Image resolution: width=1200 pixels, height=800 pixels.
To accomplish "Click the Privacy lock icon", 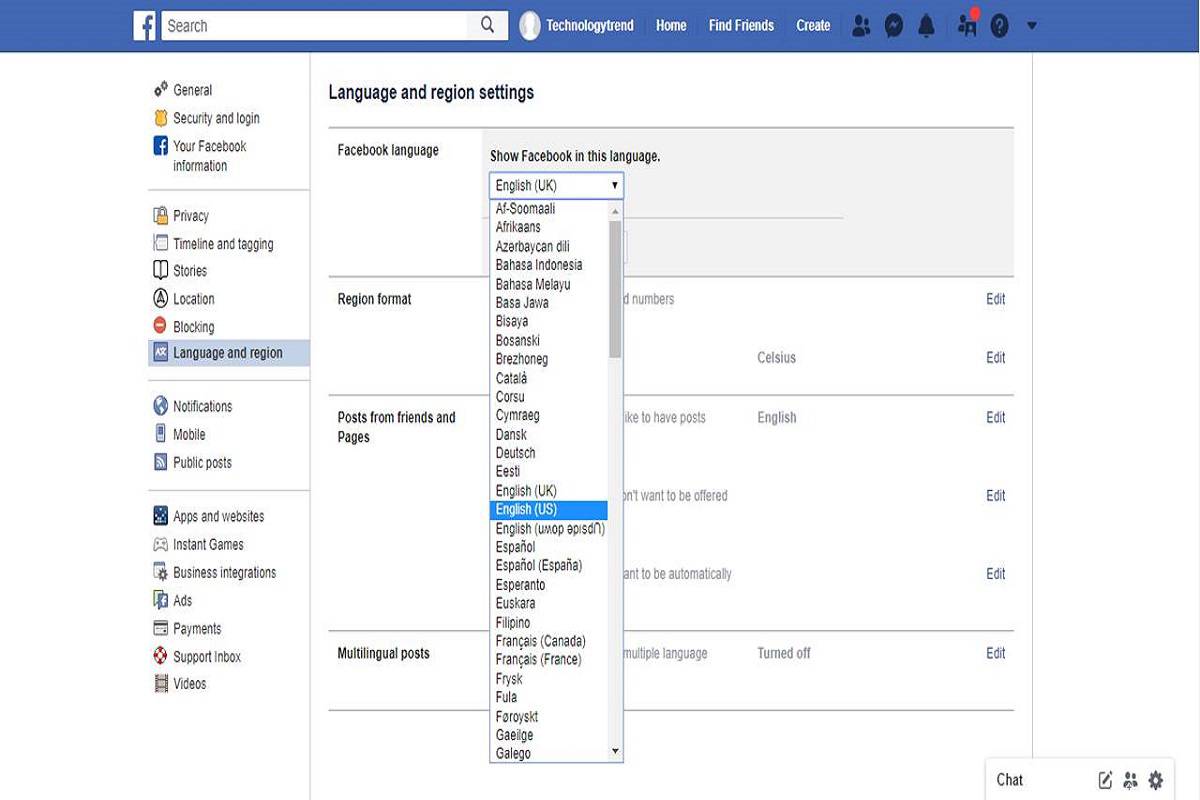I will click(160, 215).
